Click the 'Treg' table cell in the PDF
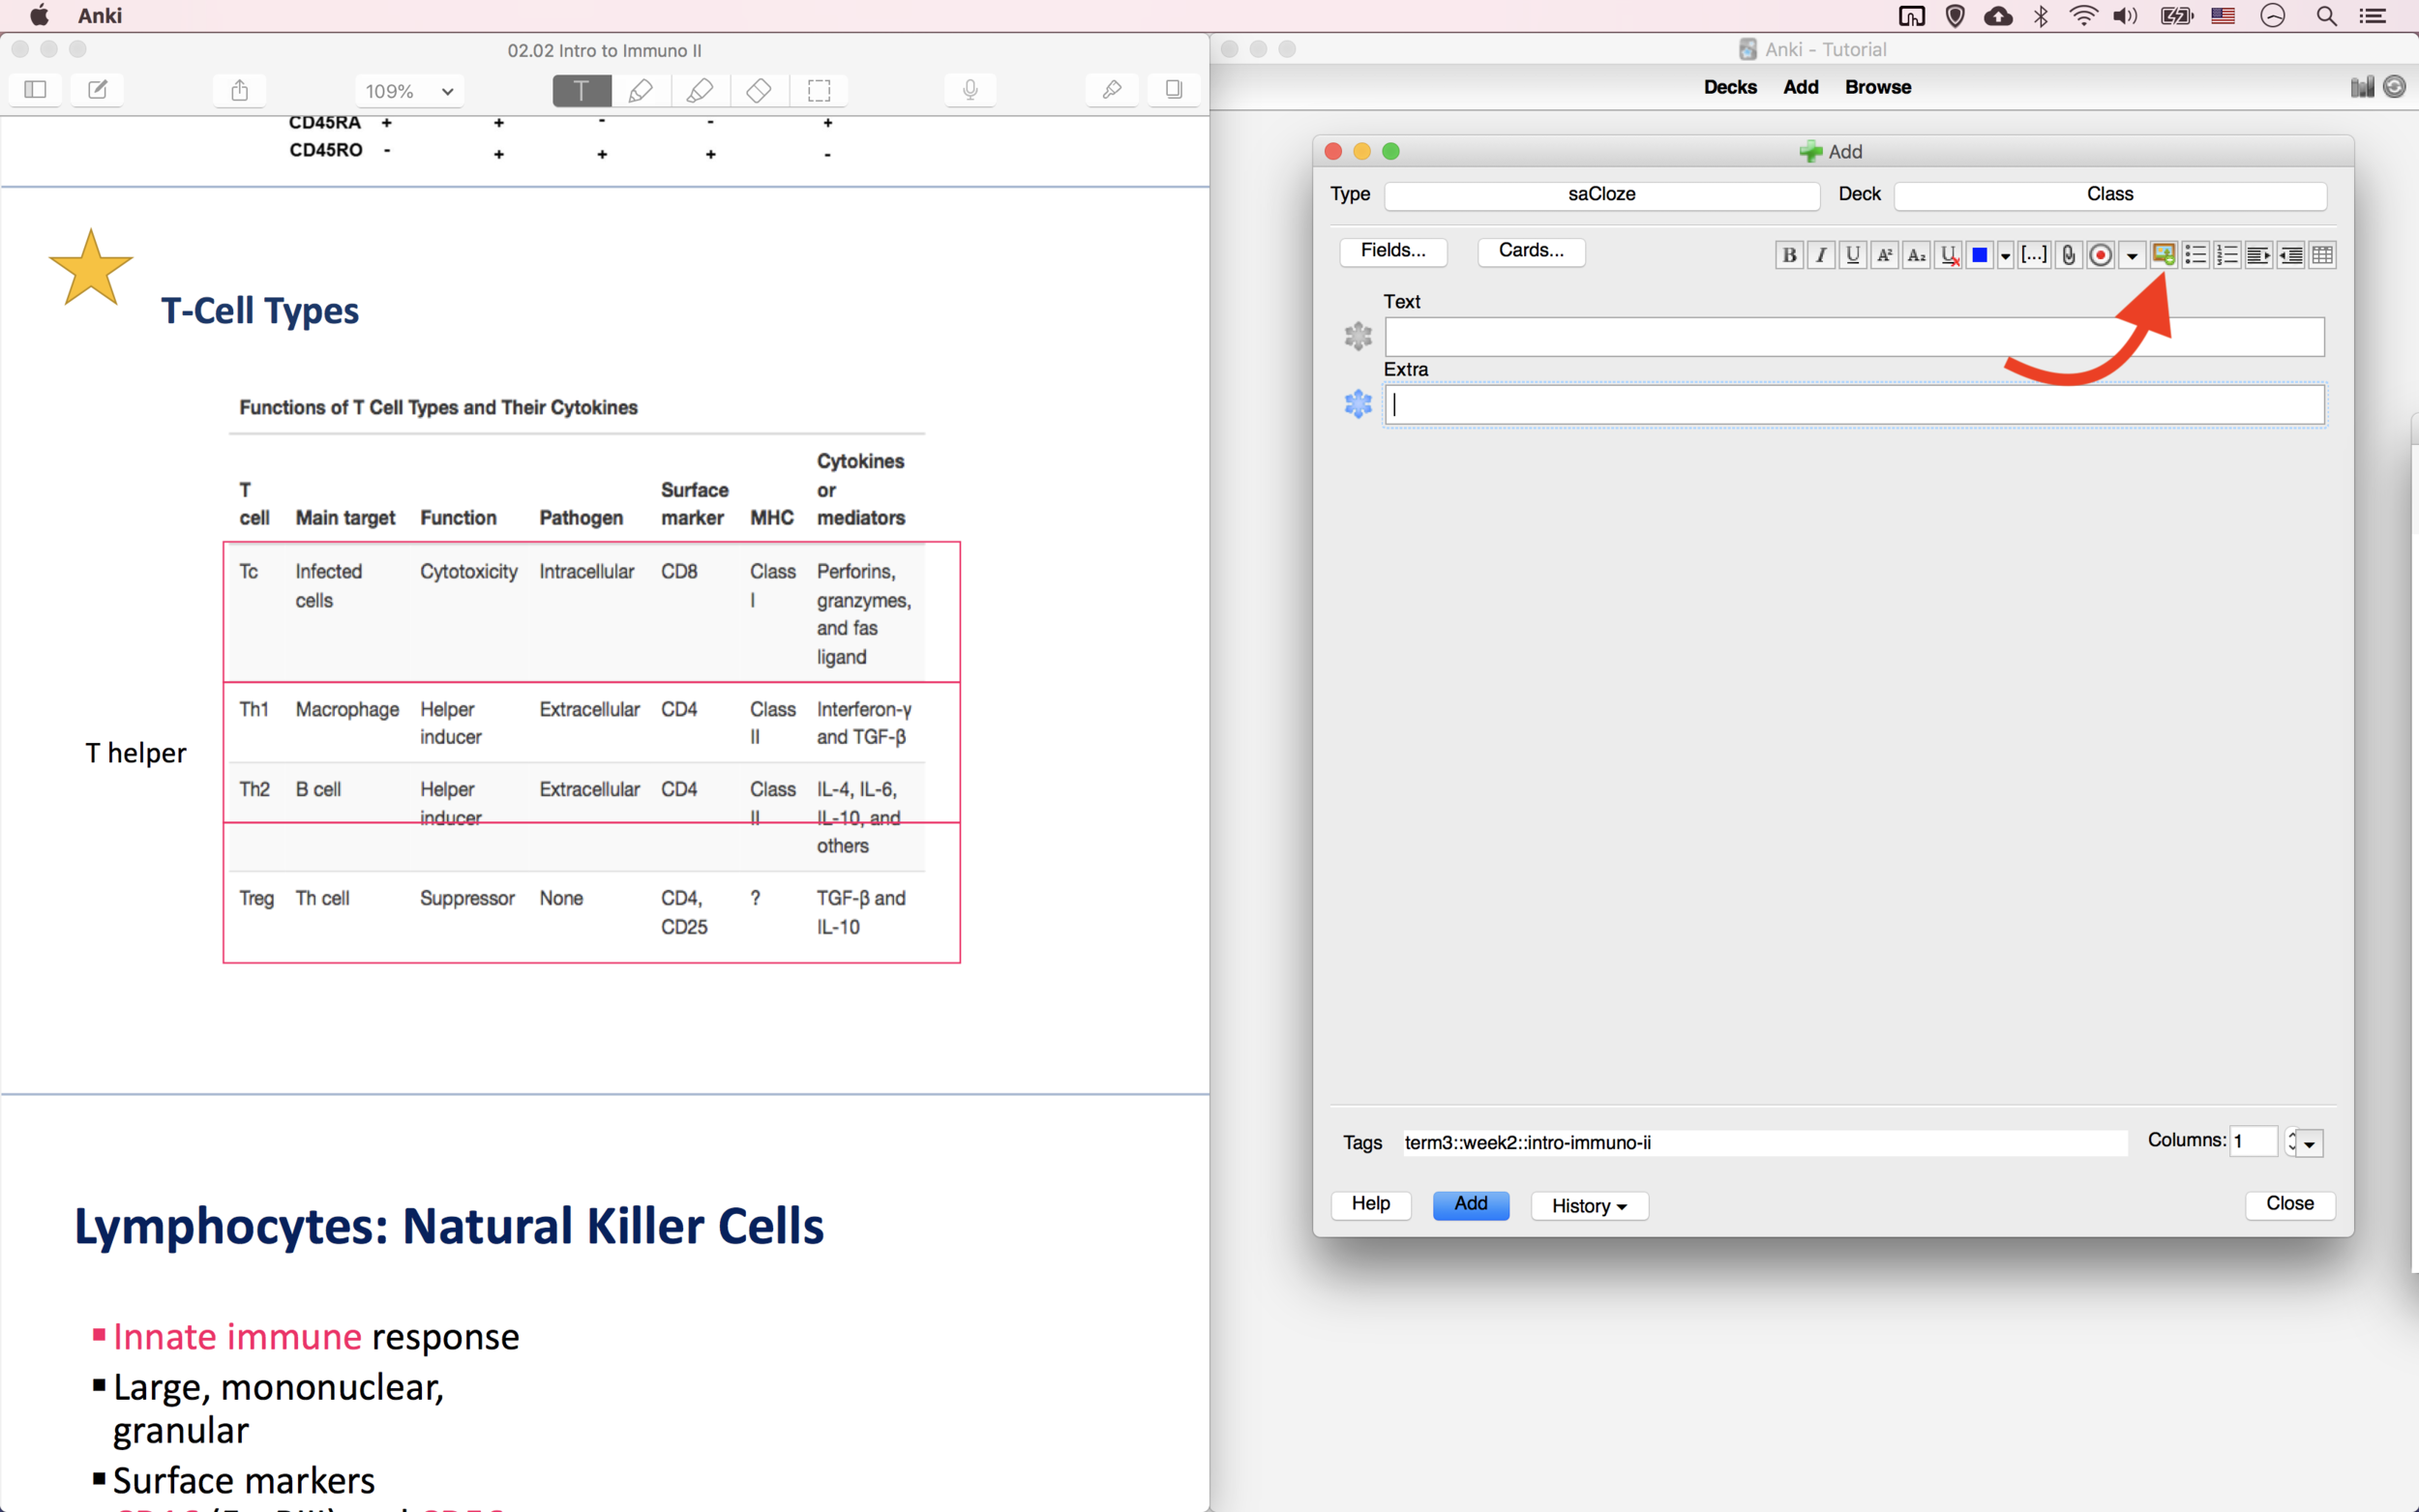Image resolution: width=2419 pixels, height=1512 pixels. [x=256, y=898]
